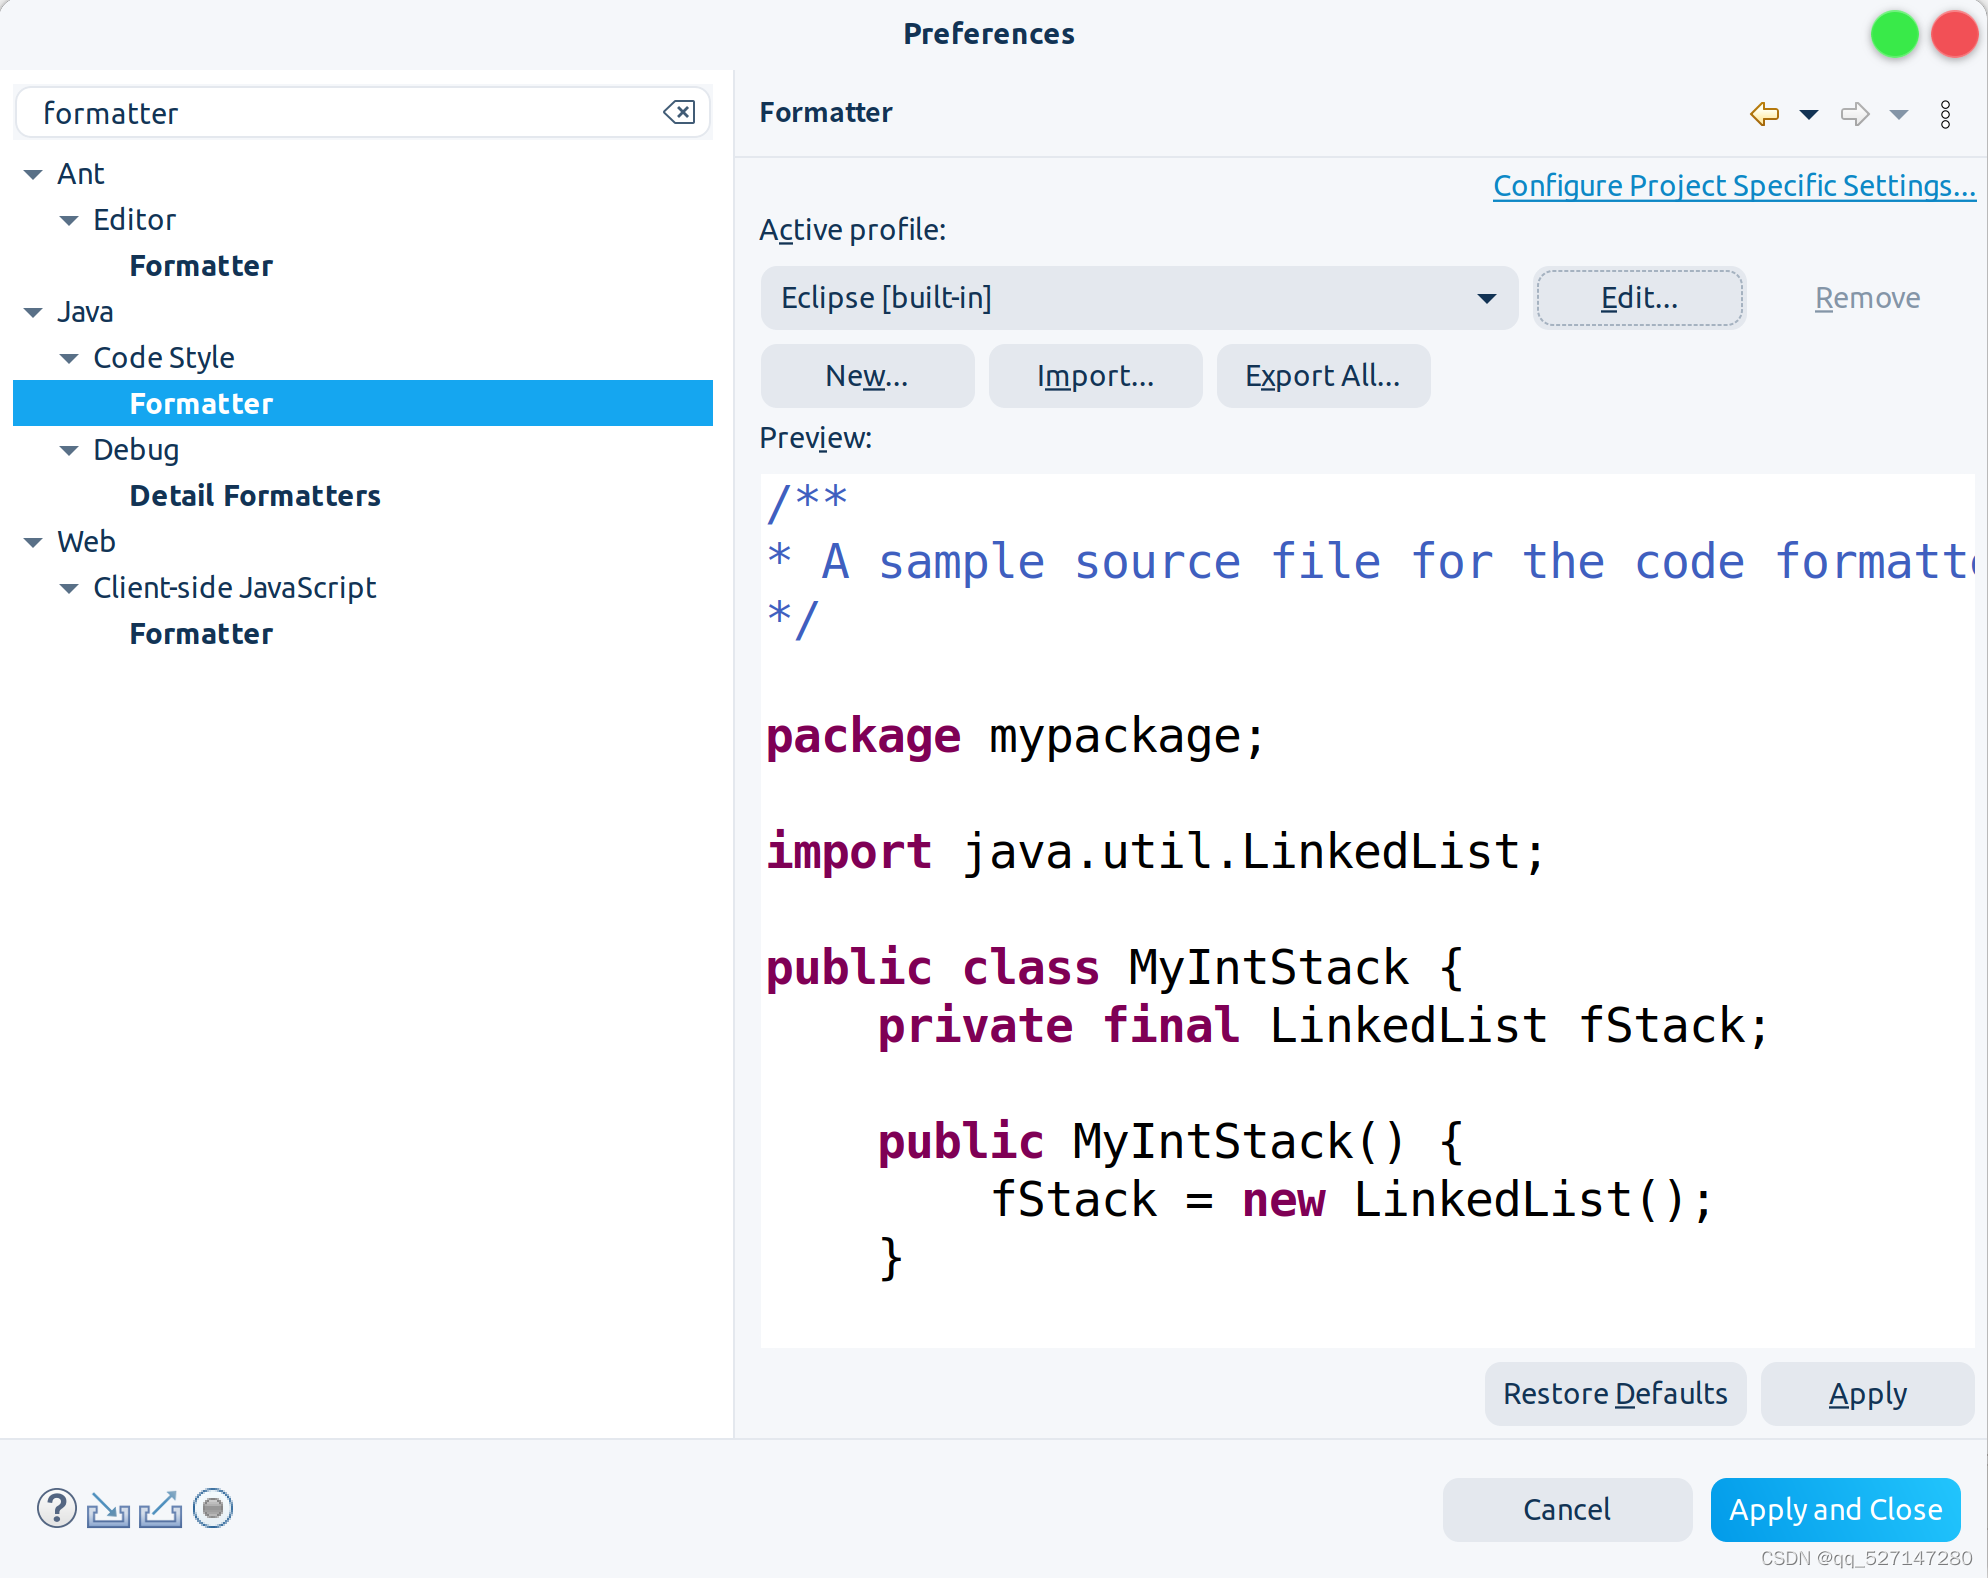Select Detail Formatters under Debug

coord(255,496)
